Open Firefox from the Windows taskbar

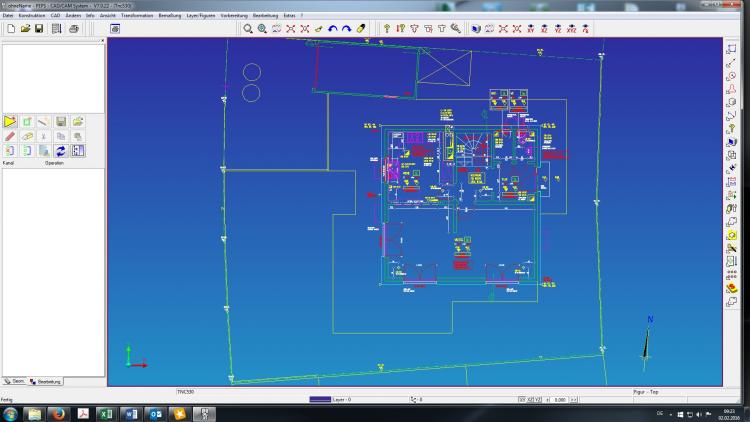(59, 413)
